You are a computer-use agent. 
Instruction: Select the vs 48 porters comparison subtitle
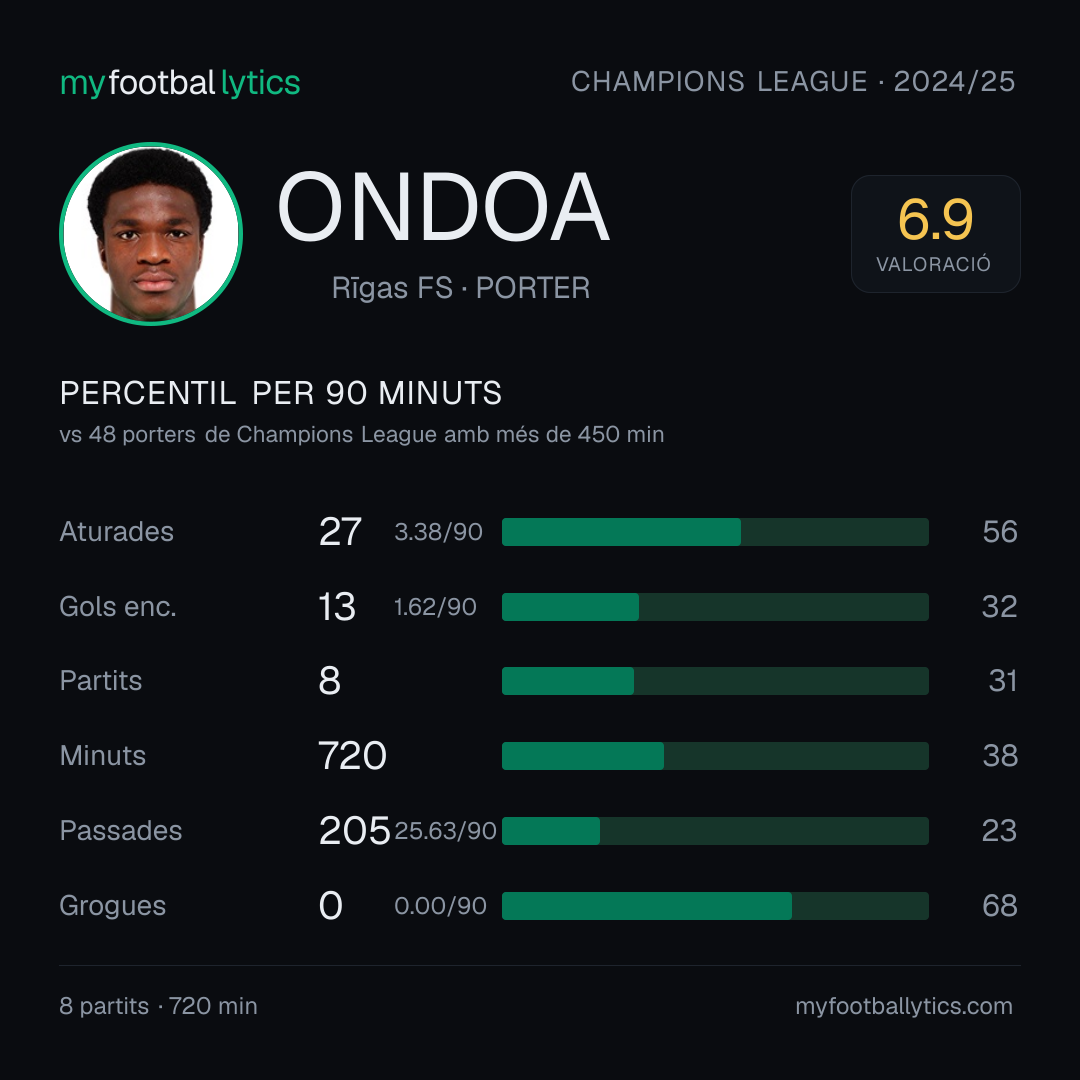click(x=362, y=435)
